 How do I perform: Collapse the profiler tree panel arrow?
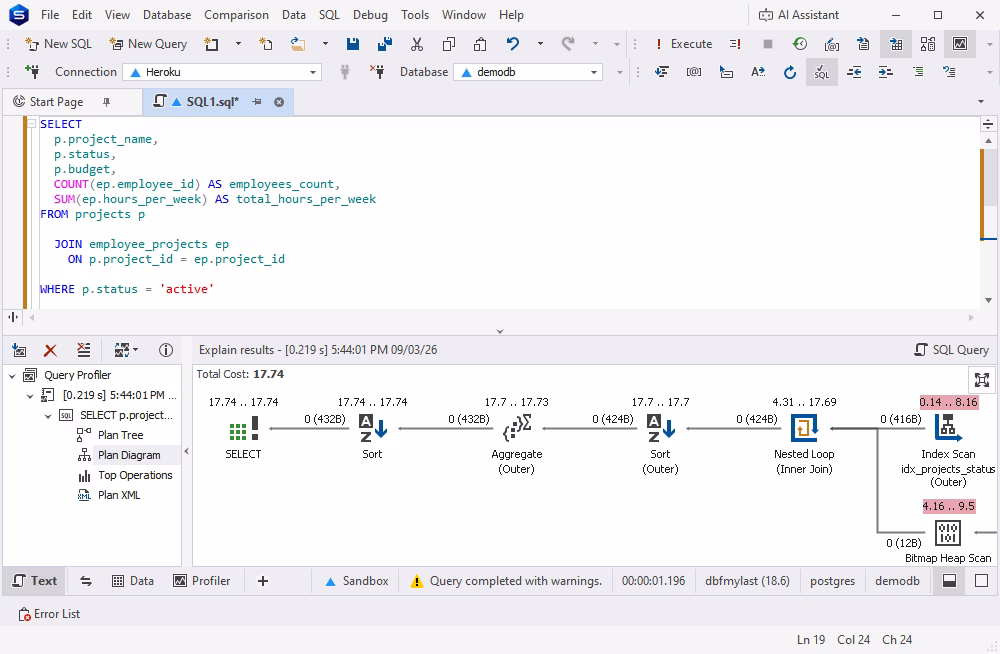coord(186,451)
